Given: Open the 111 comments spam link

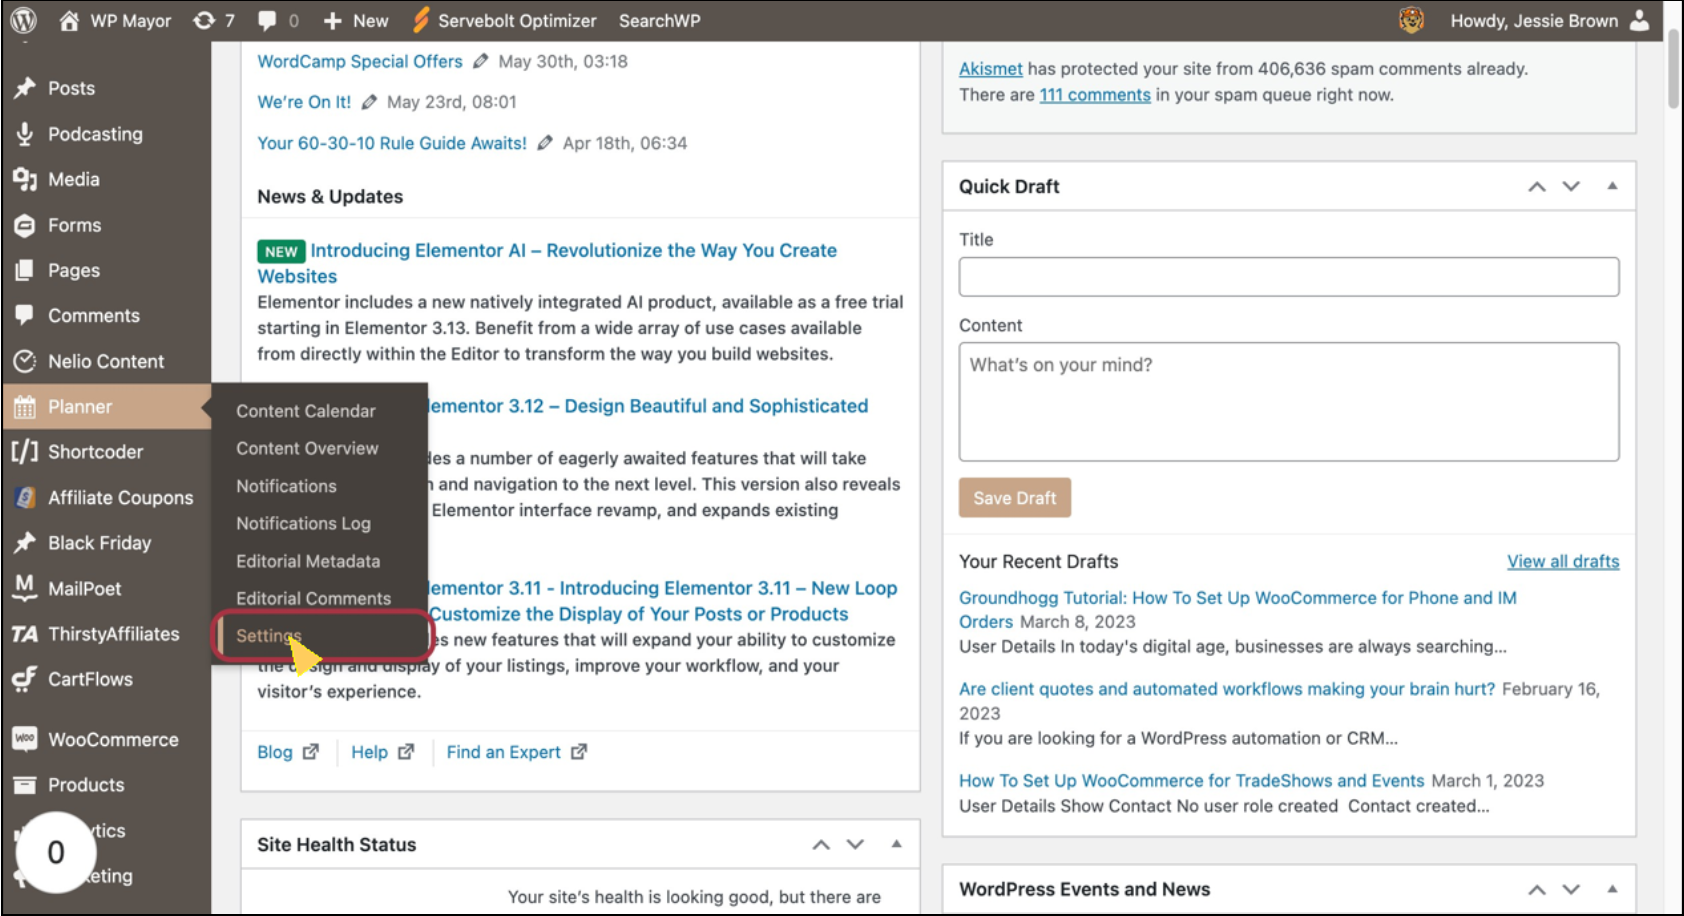Looking at the screenshot, I should point(1095,95).
